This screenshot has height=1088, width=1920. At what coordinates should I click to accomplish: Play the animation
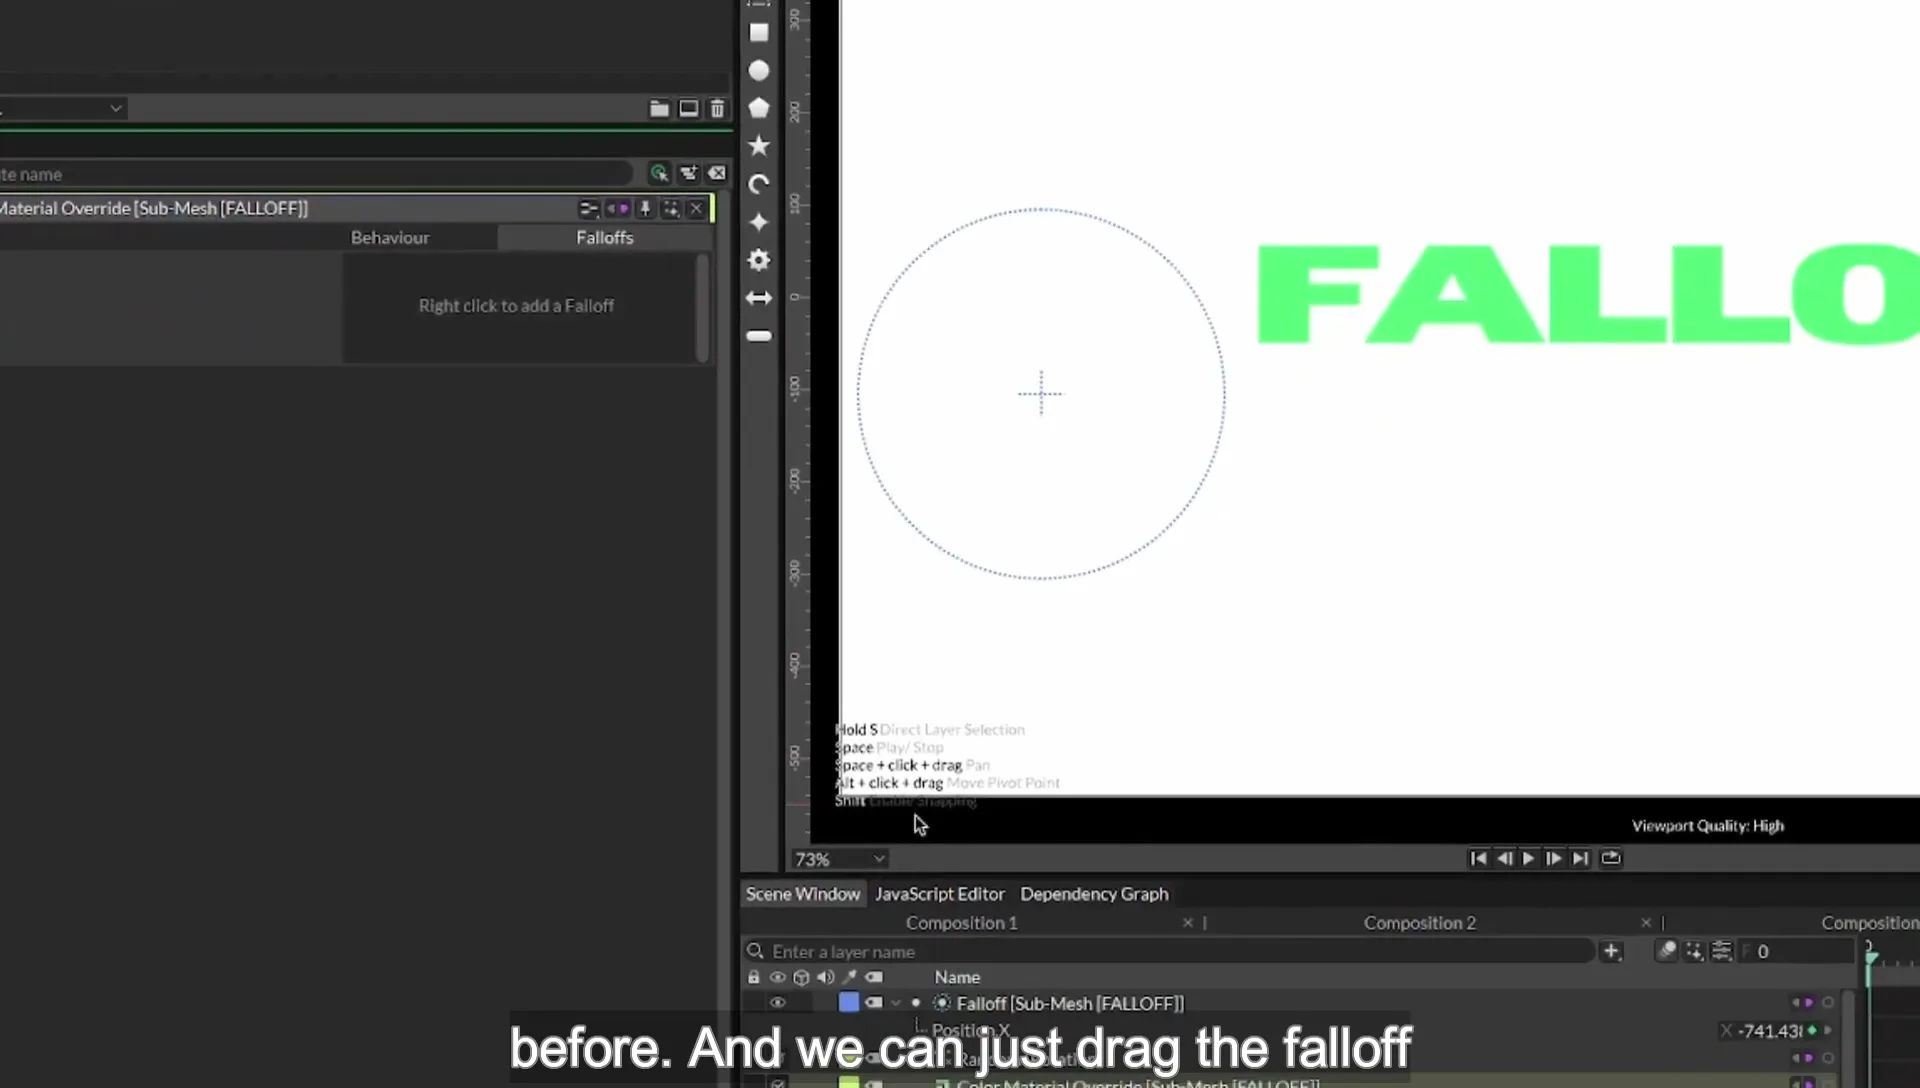1528,859
